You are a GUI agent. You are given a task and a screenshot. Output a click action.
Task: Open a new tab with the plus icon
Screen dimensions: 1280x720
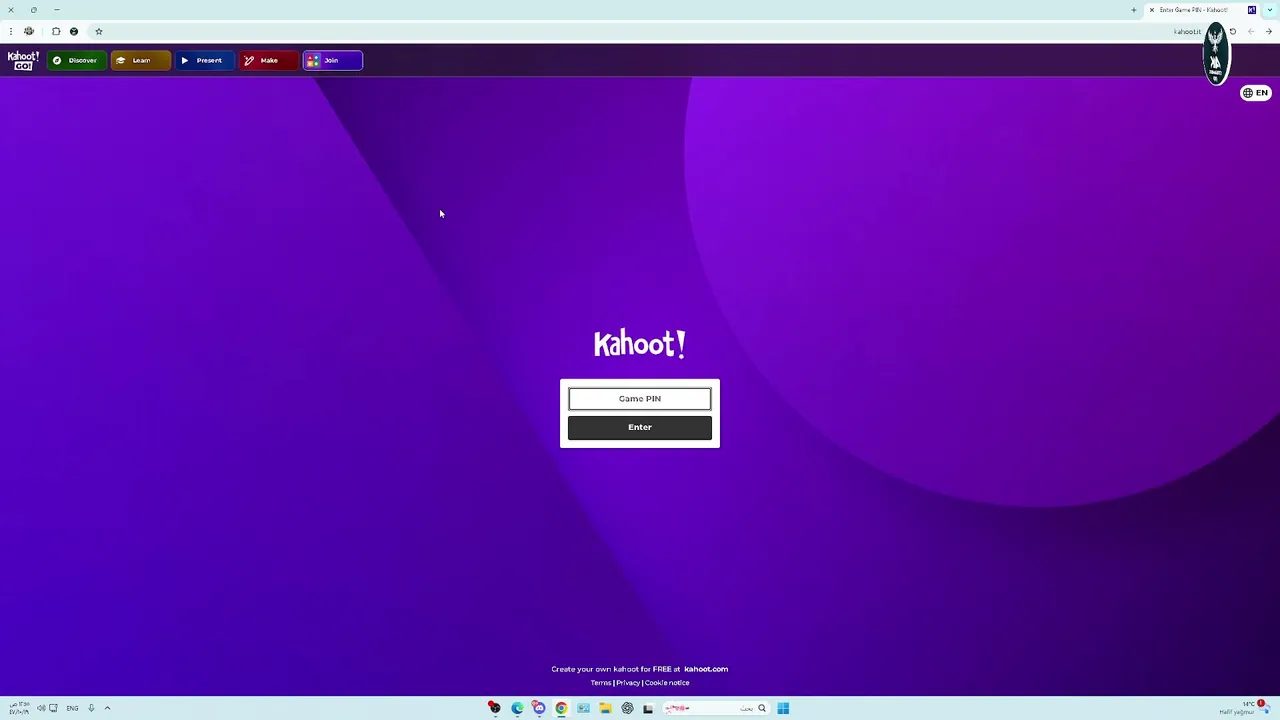[x=1134, y=10]
